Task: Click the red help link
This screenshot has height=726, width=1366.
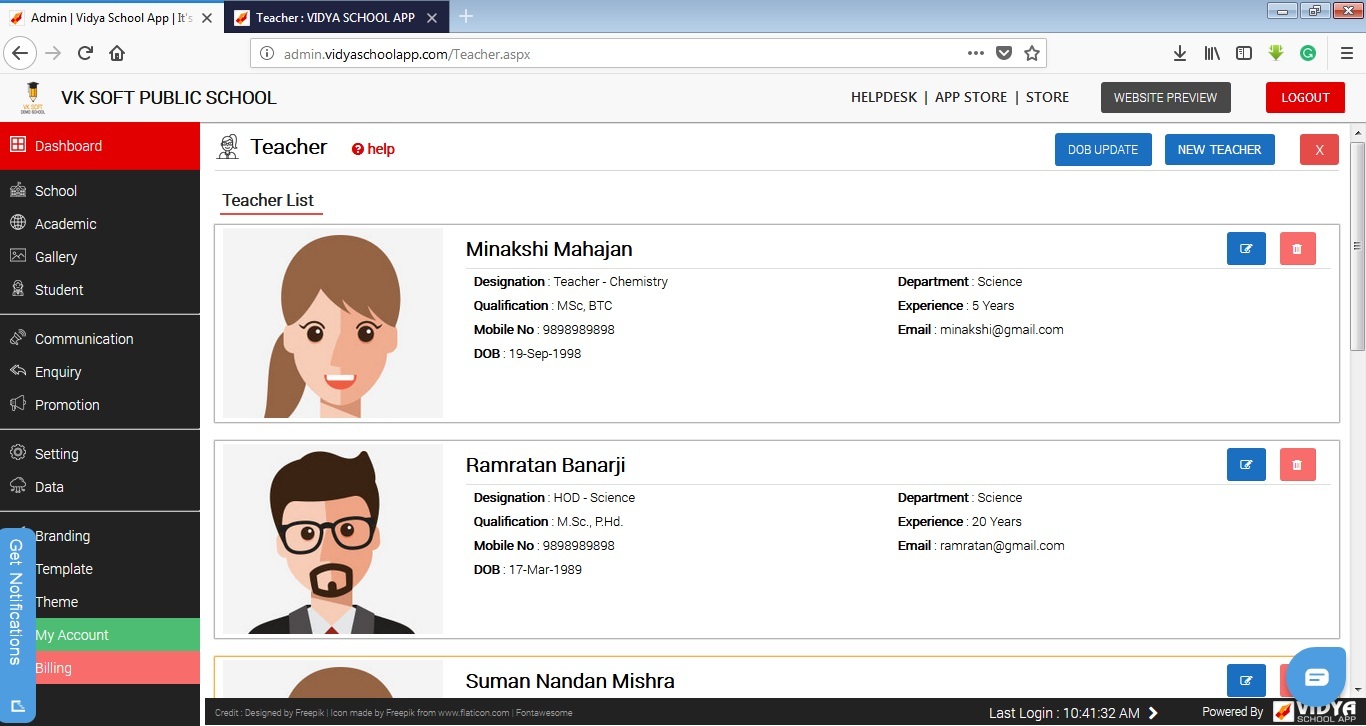Action: pos(373,149)
